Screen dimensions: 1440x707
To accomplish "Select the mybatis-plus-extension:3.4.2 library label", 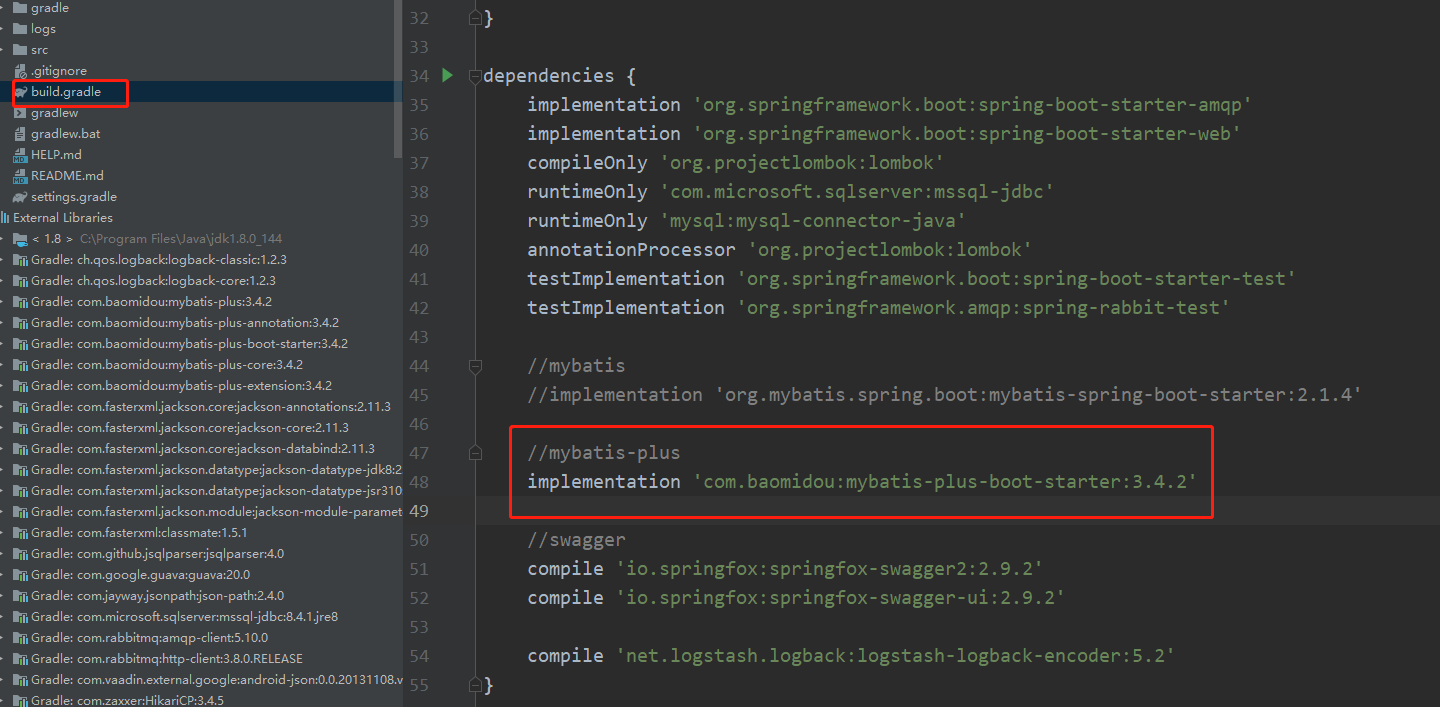I will coord(181,386).
